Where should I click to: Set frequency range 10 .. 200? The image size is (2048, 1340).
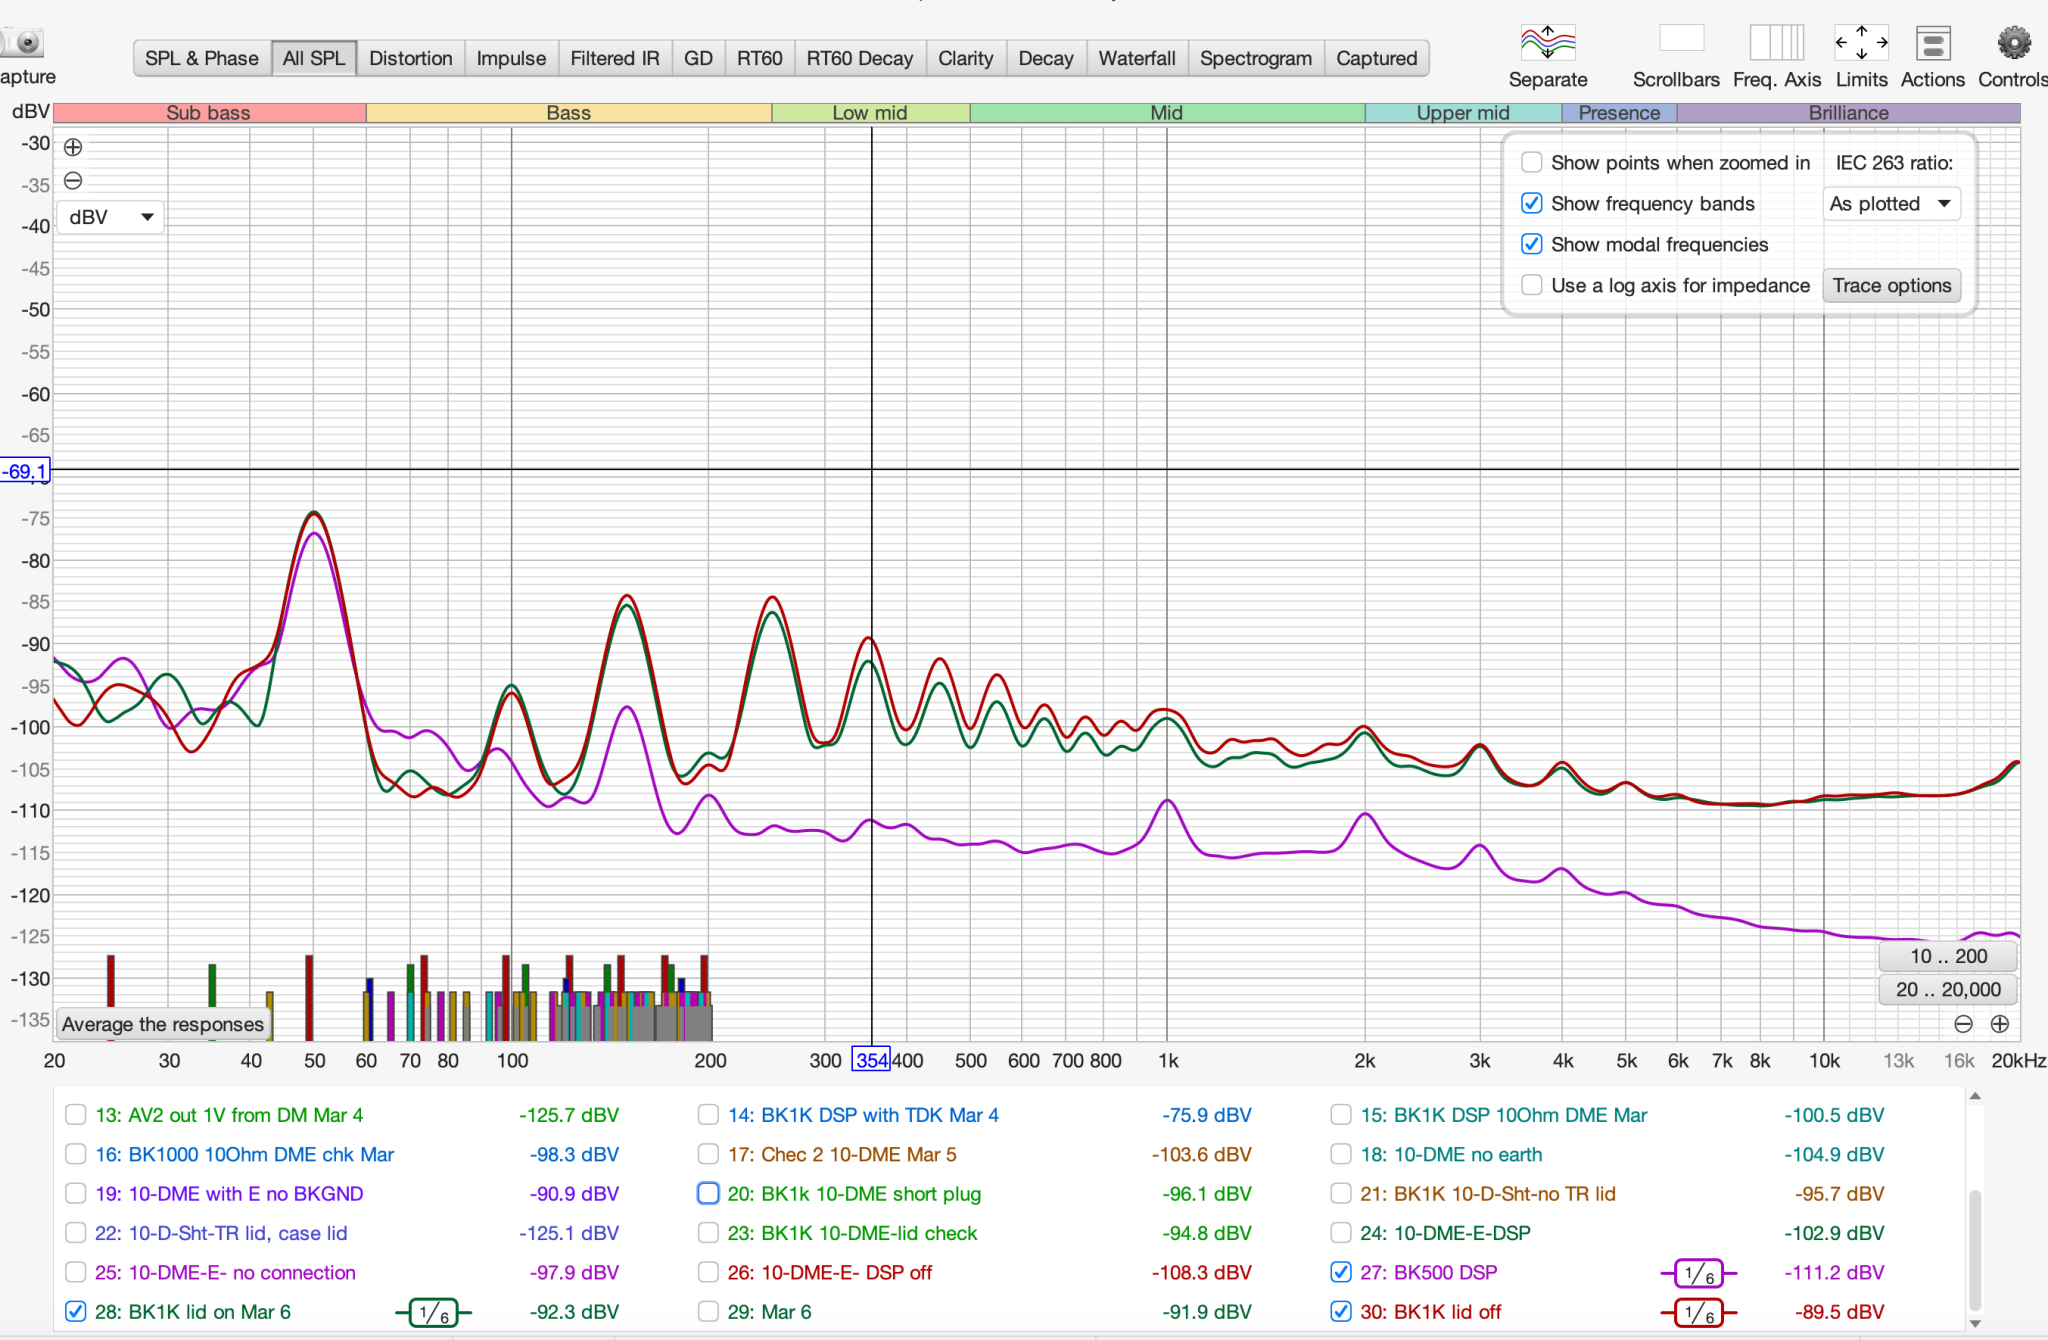pyautogui.click(x=1948, y=956)
